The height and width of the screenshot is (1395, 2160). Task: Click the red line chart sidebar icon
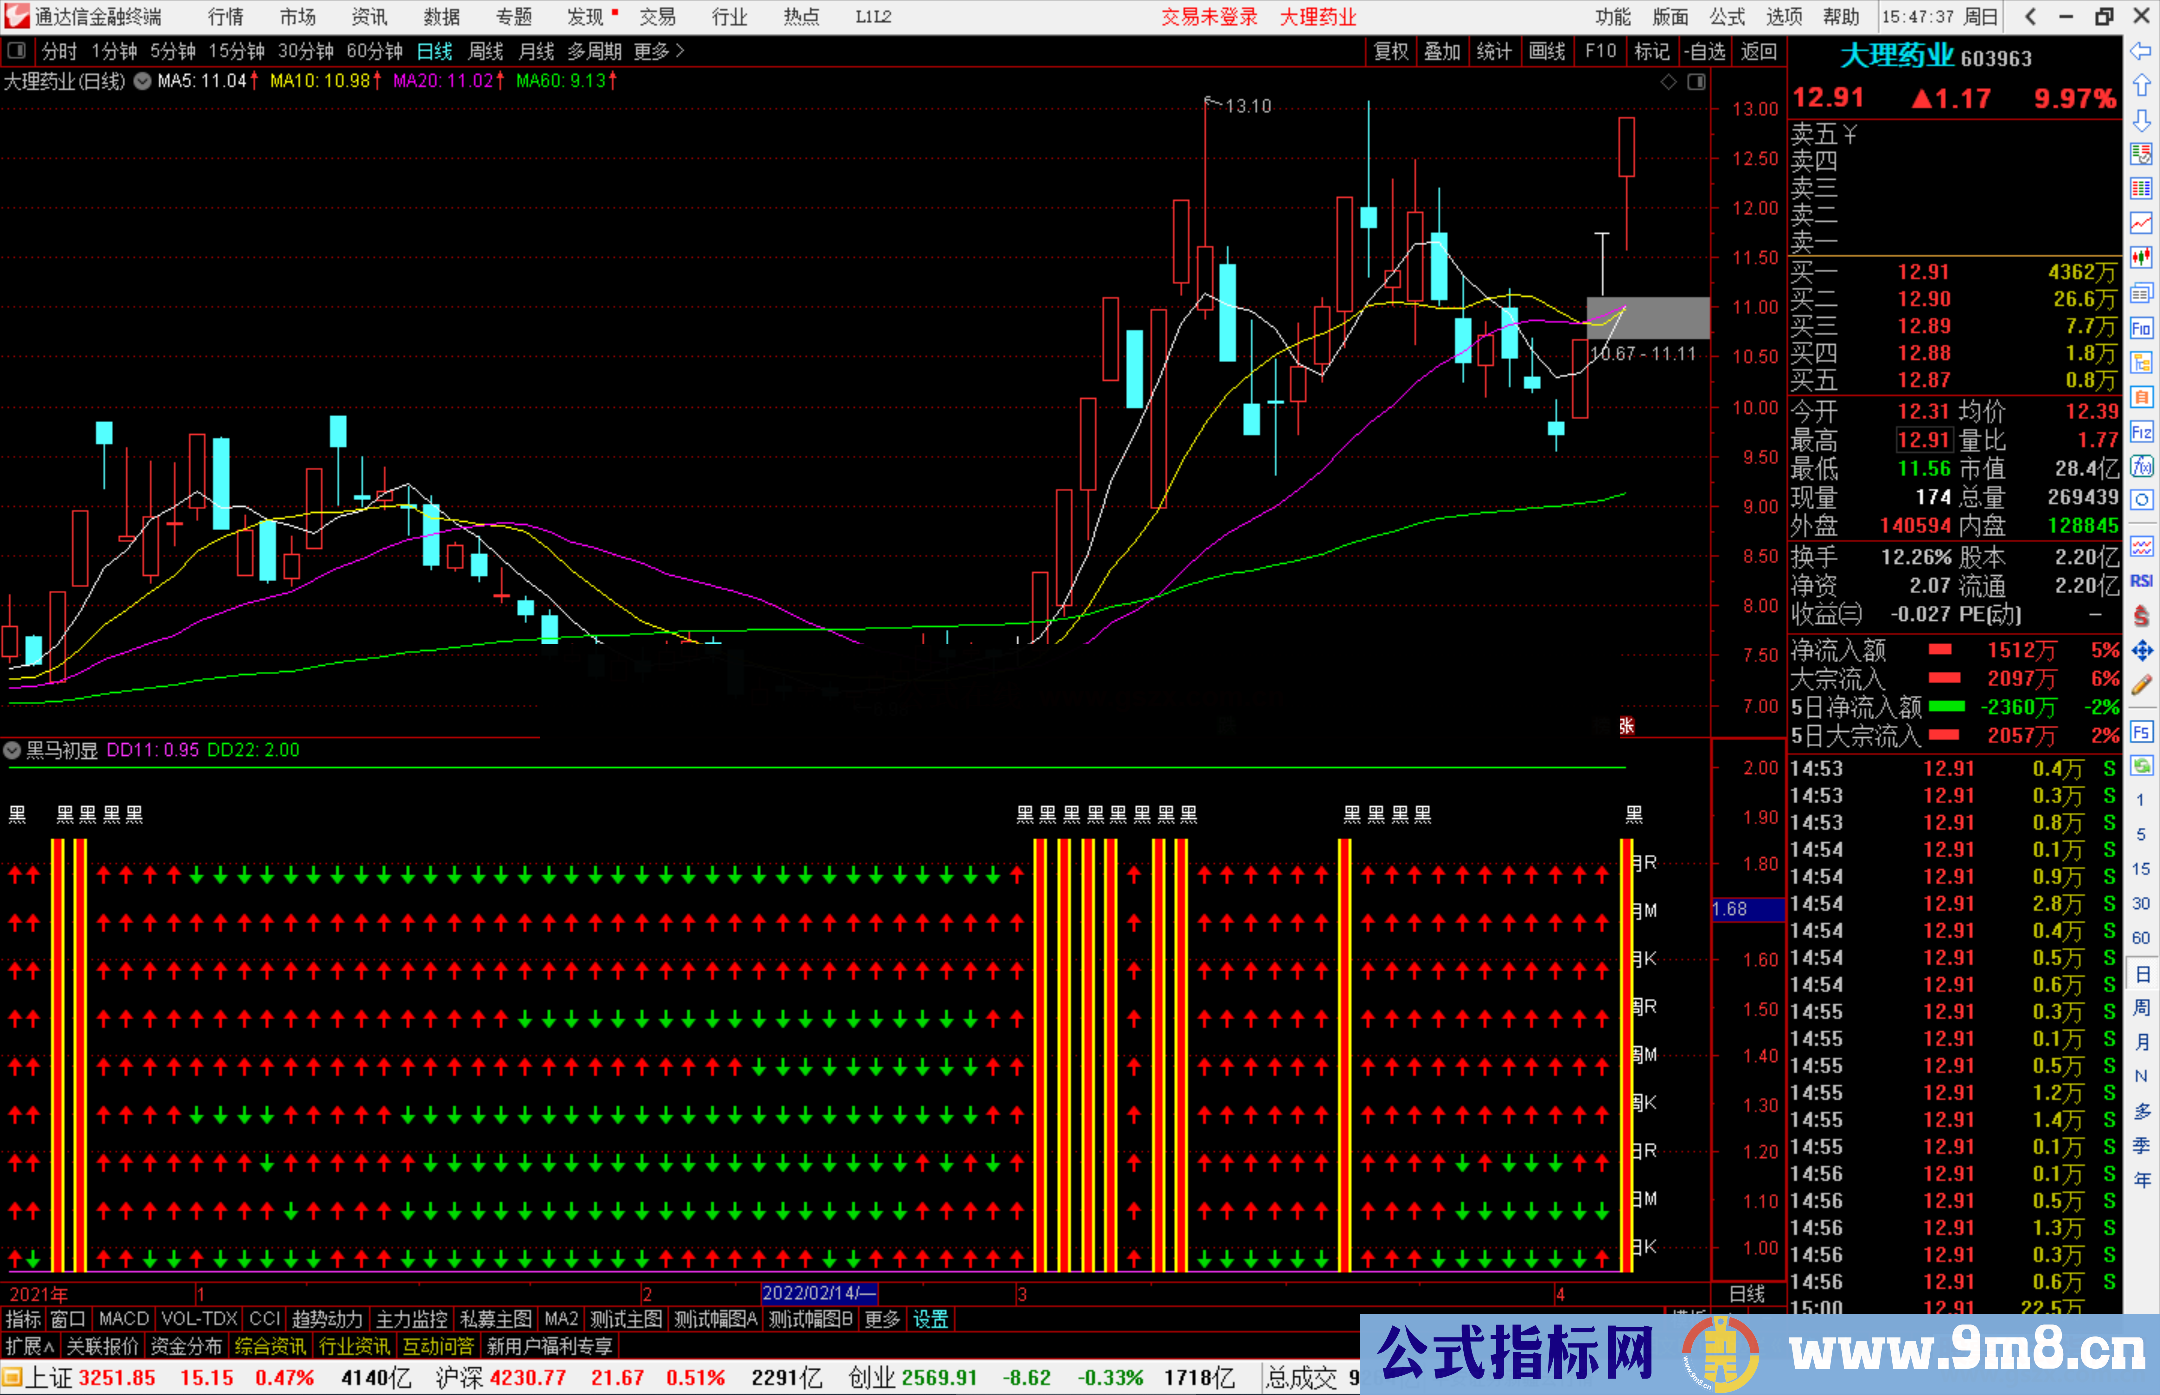pyautogui.click(x=2141, y=223)
